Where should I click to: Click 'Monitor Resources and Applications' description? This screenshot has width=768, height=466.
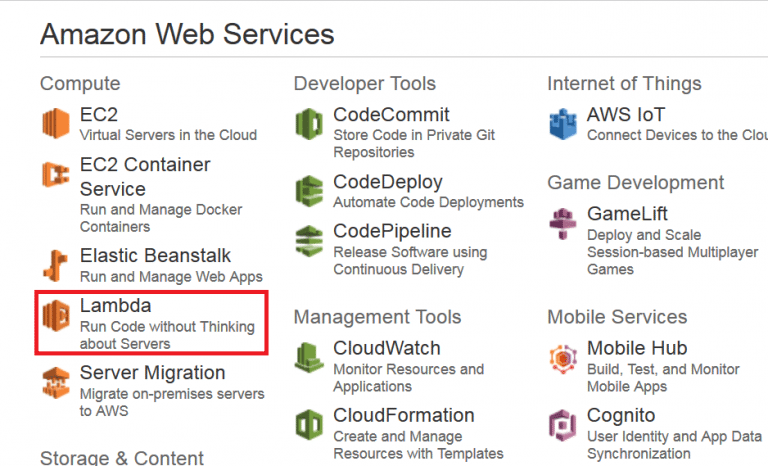409,378
